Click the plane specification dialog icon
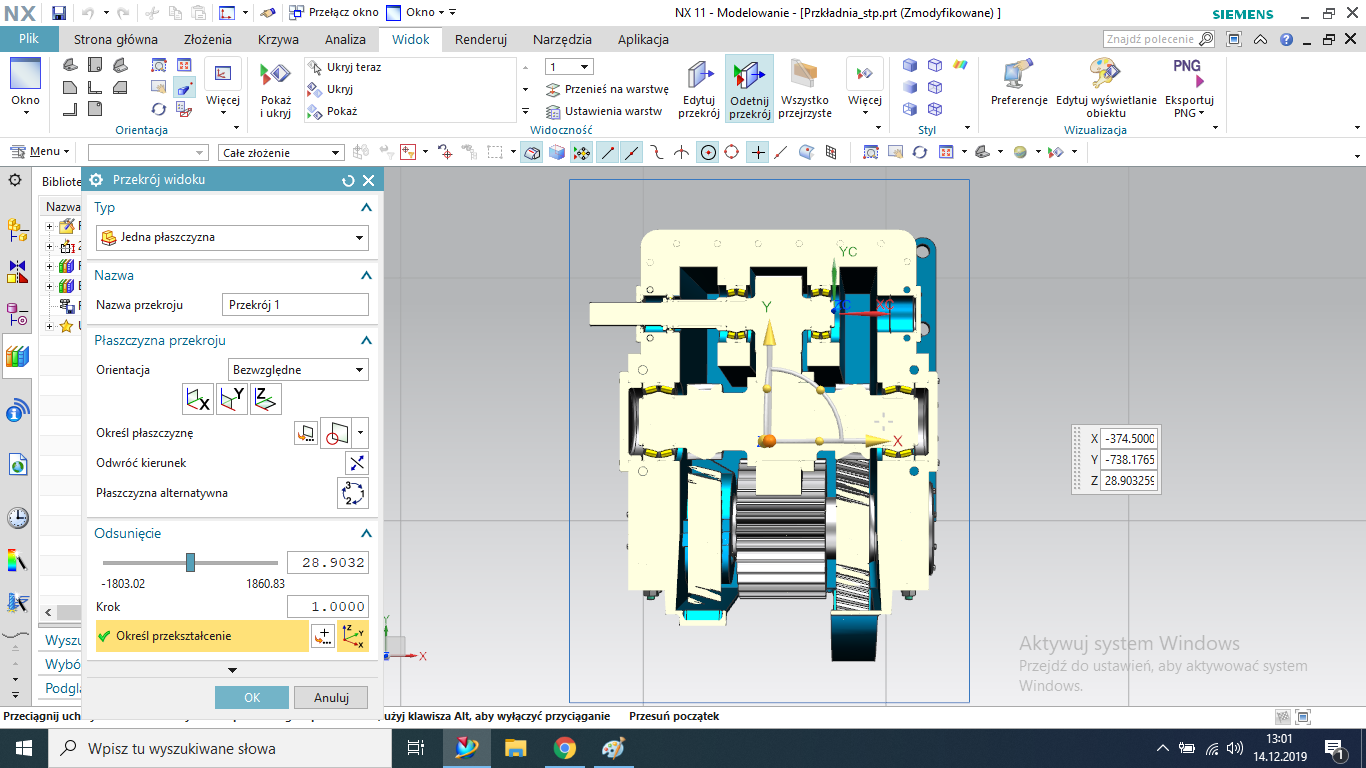The image size is (1366, 768). [305, 433]
